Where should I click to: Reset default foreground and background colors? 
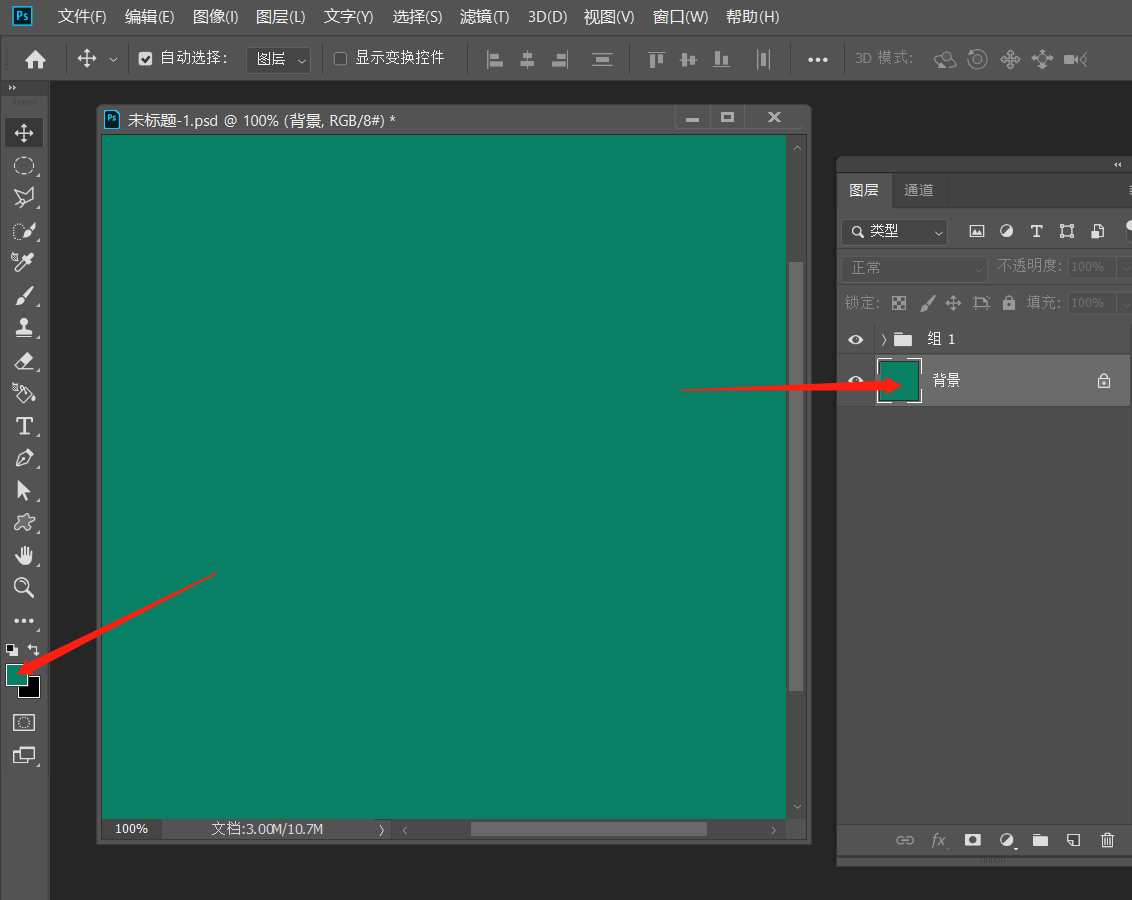12,650
